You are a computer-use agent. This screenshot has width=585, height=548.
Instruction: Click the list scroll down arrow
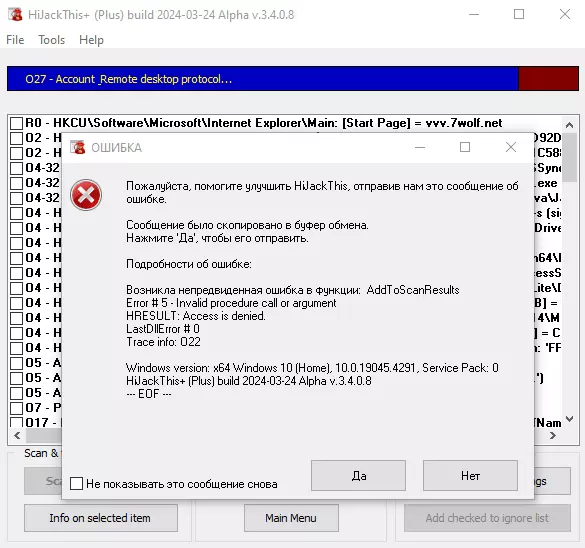click(569, 419)
